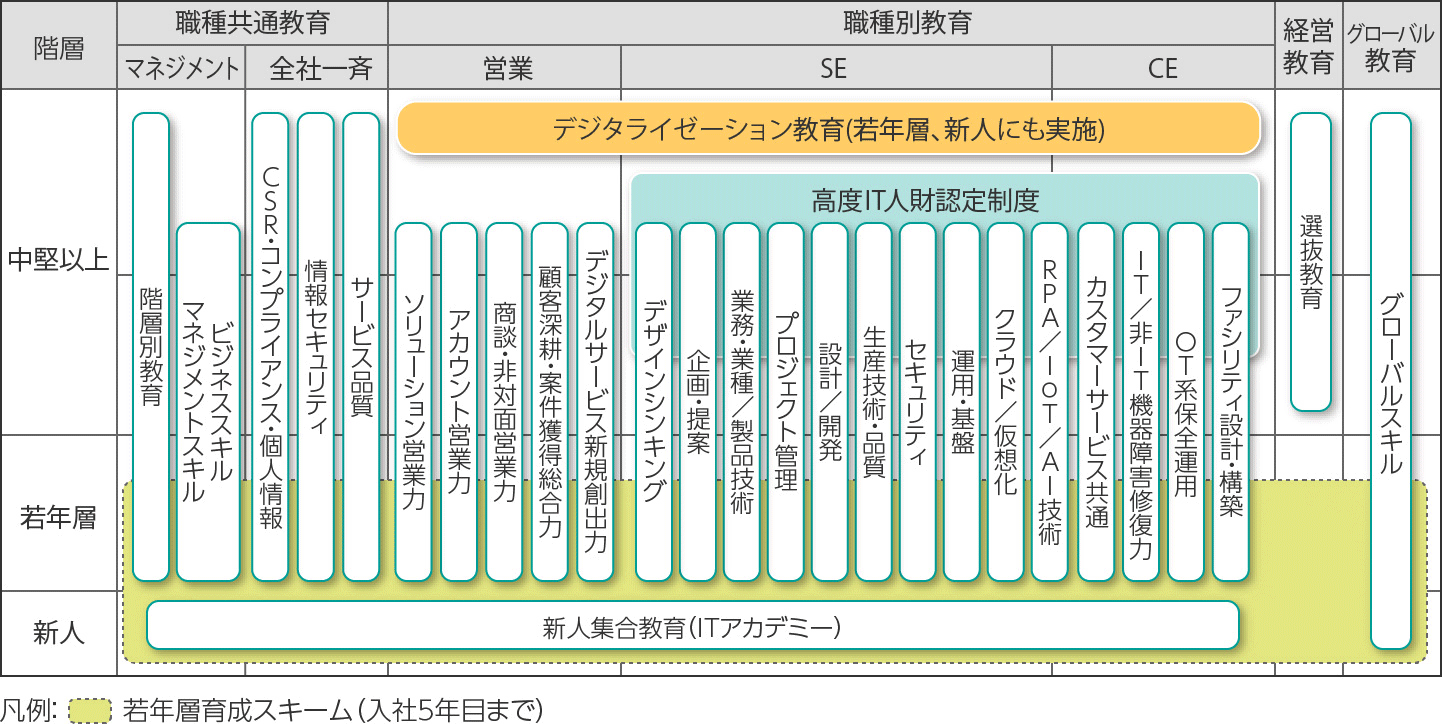Screen dimensions: 1442x724
Task: Click the RPA/IoT/AI技術 box
Action: tap(1050, 402)
